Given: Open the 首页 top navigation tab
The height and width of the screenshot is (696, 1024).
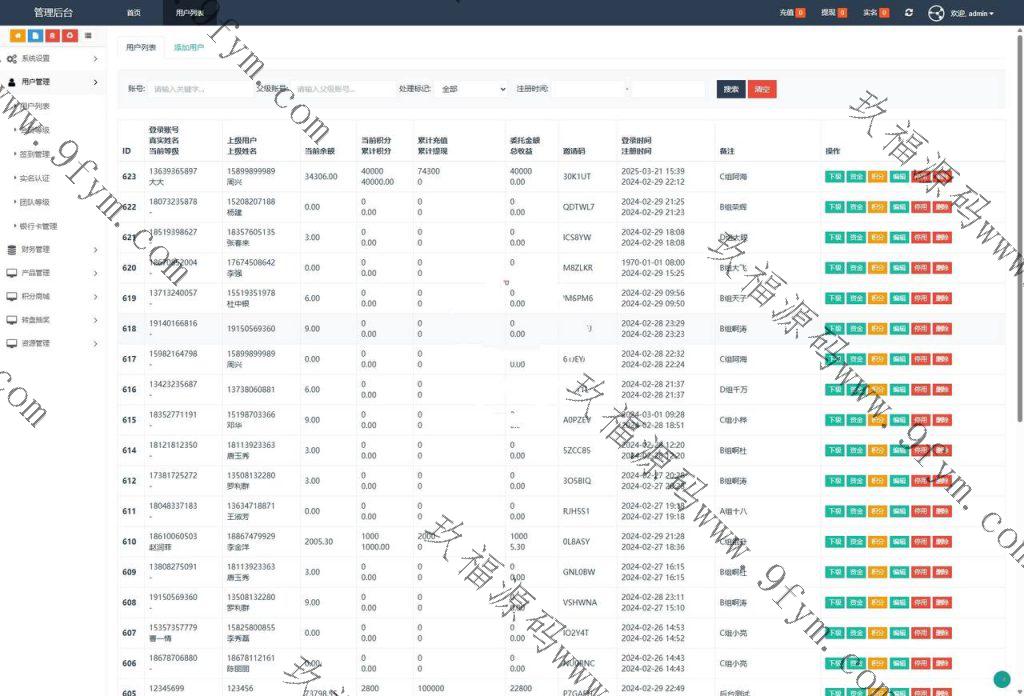Looking at the screenshot, I should 133,13.
